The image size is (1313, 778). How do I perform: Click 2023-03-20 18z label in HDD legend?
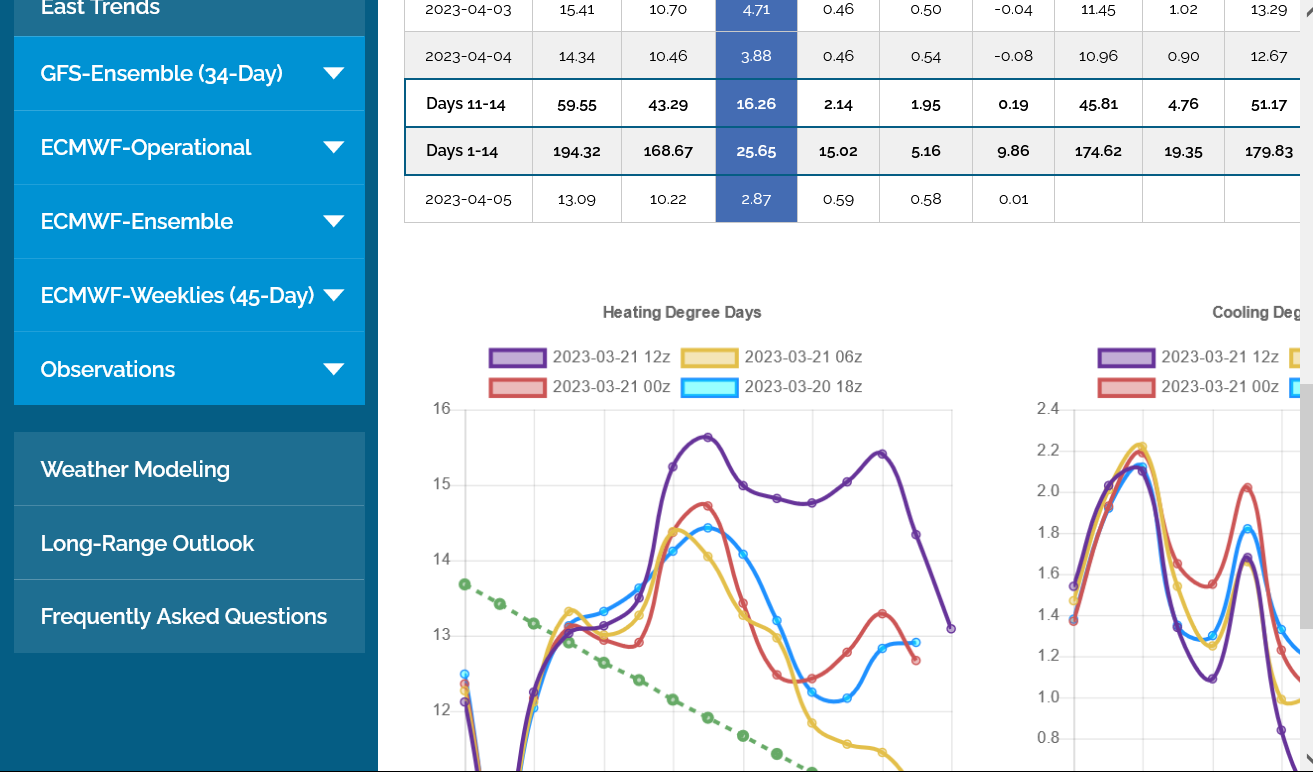pyautogui.click(x=803, y=386)
